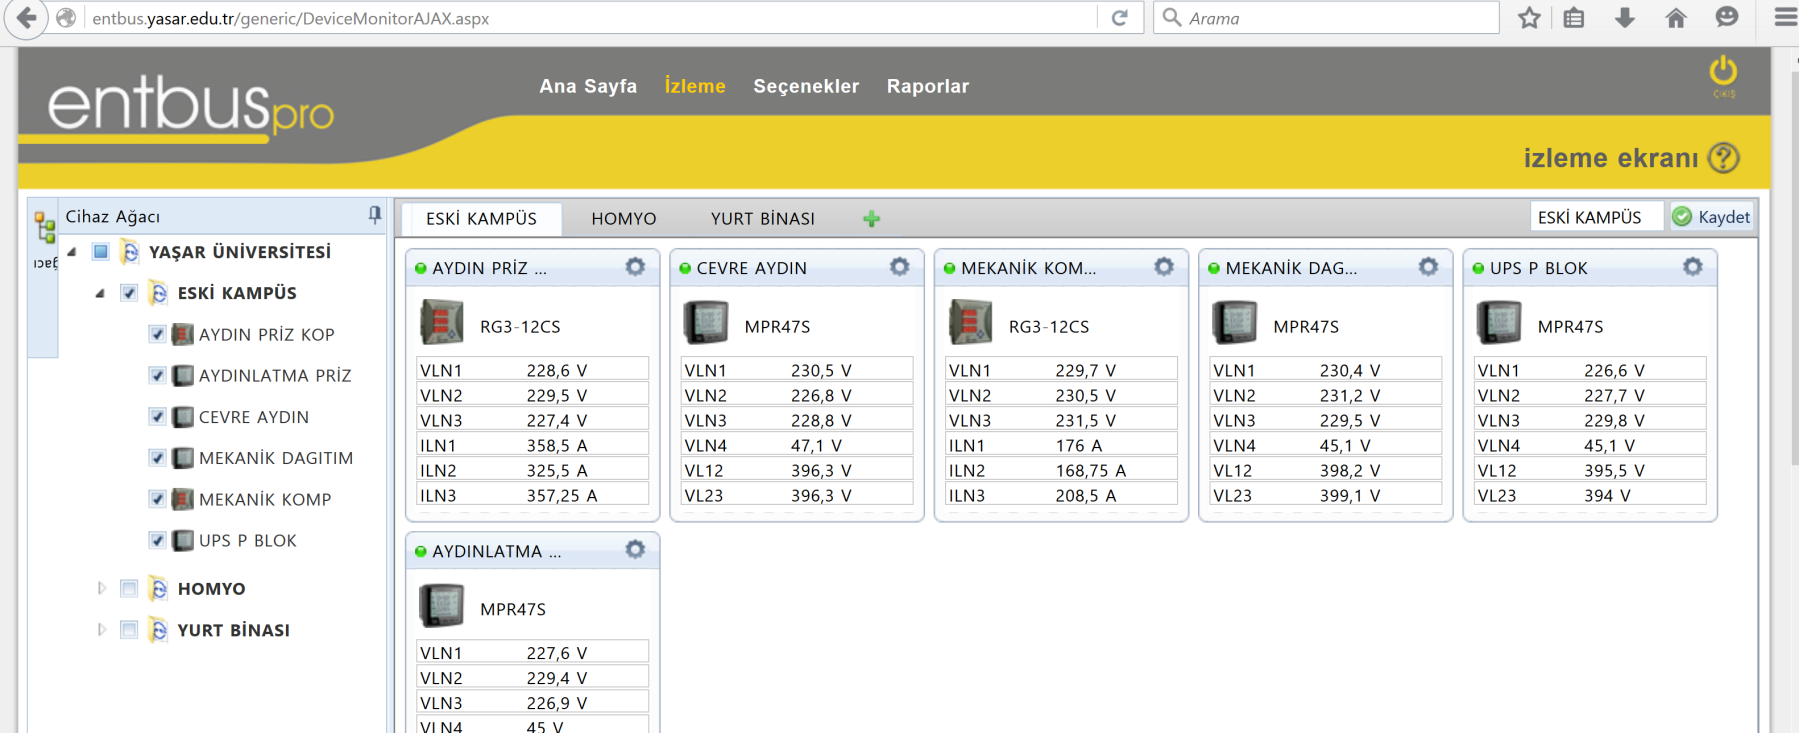
Task: Click the YAŞAR ÜNİVERSİTESİ tree label
Action: 240,252
